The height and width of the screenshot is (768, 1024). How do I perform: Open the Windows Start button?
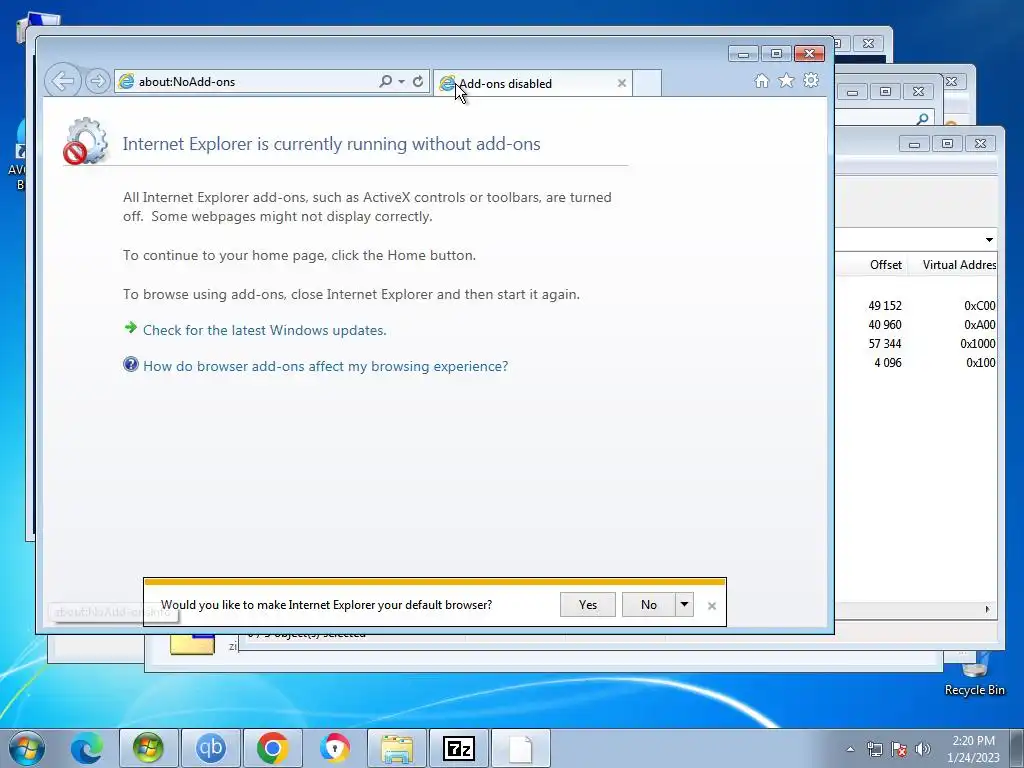point(27,748)
